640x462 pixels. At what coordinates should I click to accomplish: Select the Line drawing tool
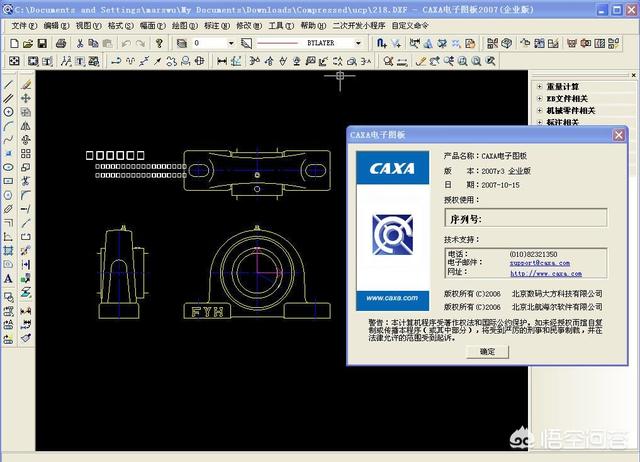[9, 84]
